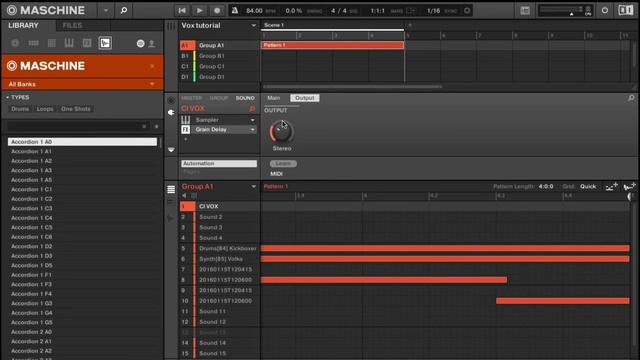Show factory content with the globe icon
The width and height of the screenshot is (640, 360).
(x=140, y=43)
